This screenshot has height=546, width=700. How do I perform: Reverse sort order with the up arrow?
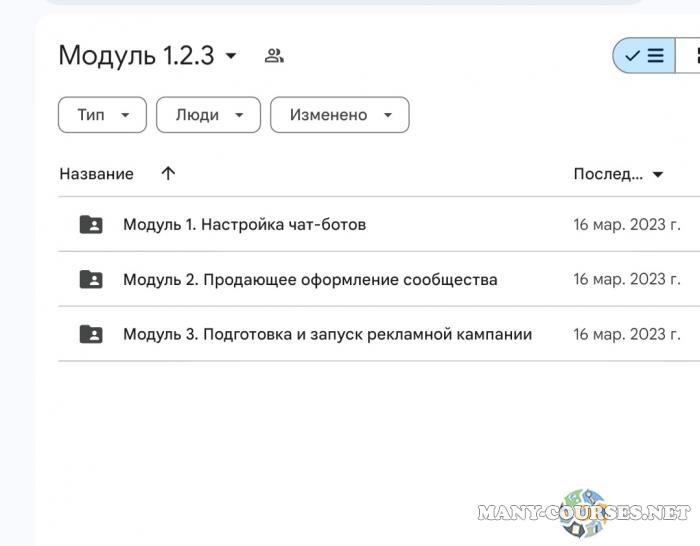coord(168,173)
